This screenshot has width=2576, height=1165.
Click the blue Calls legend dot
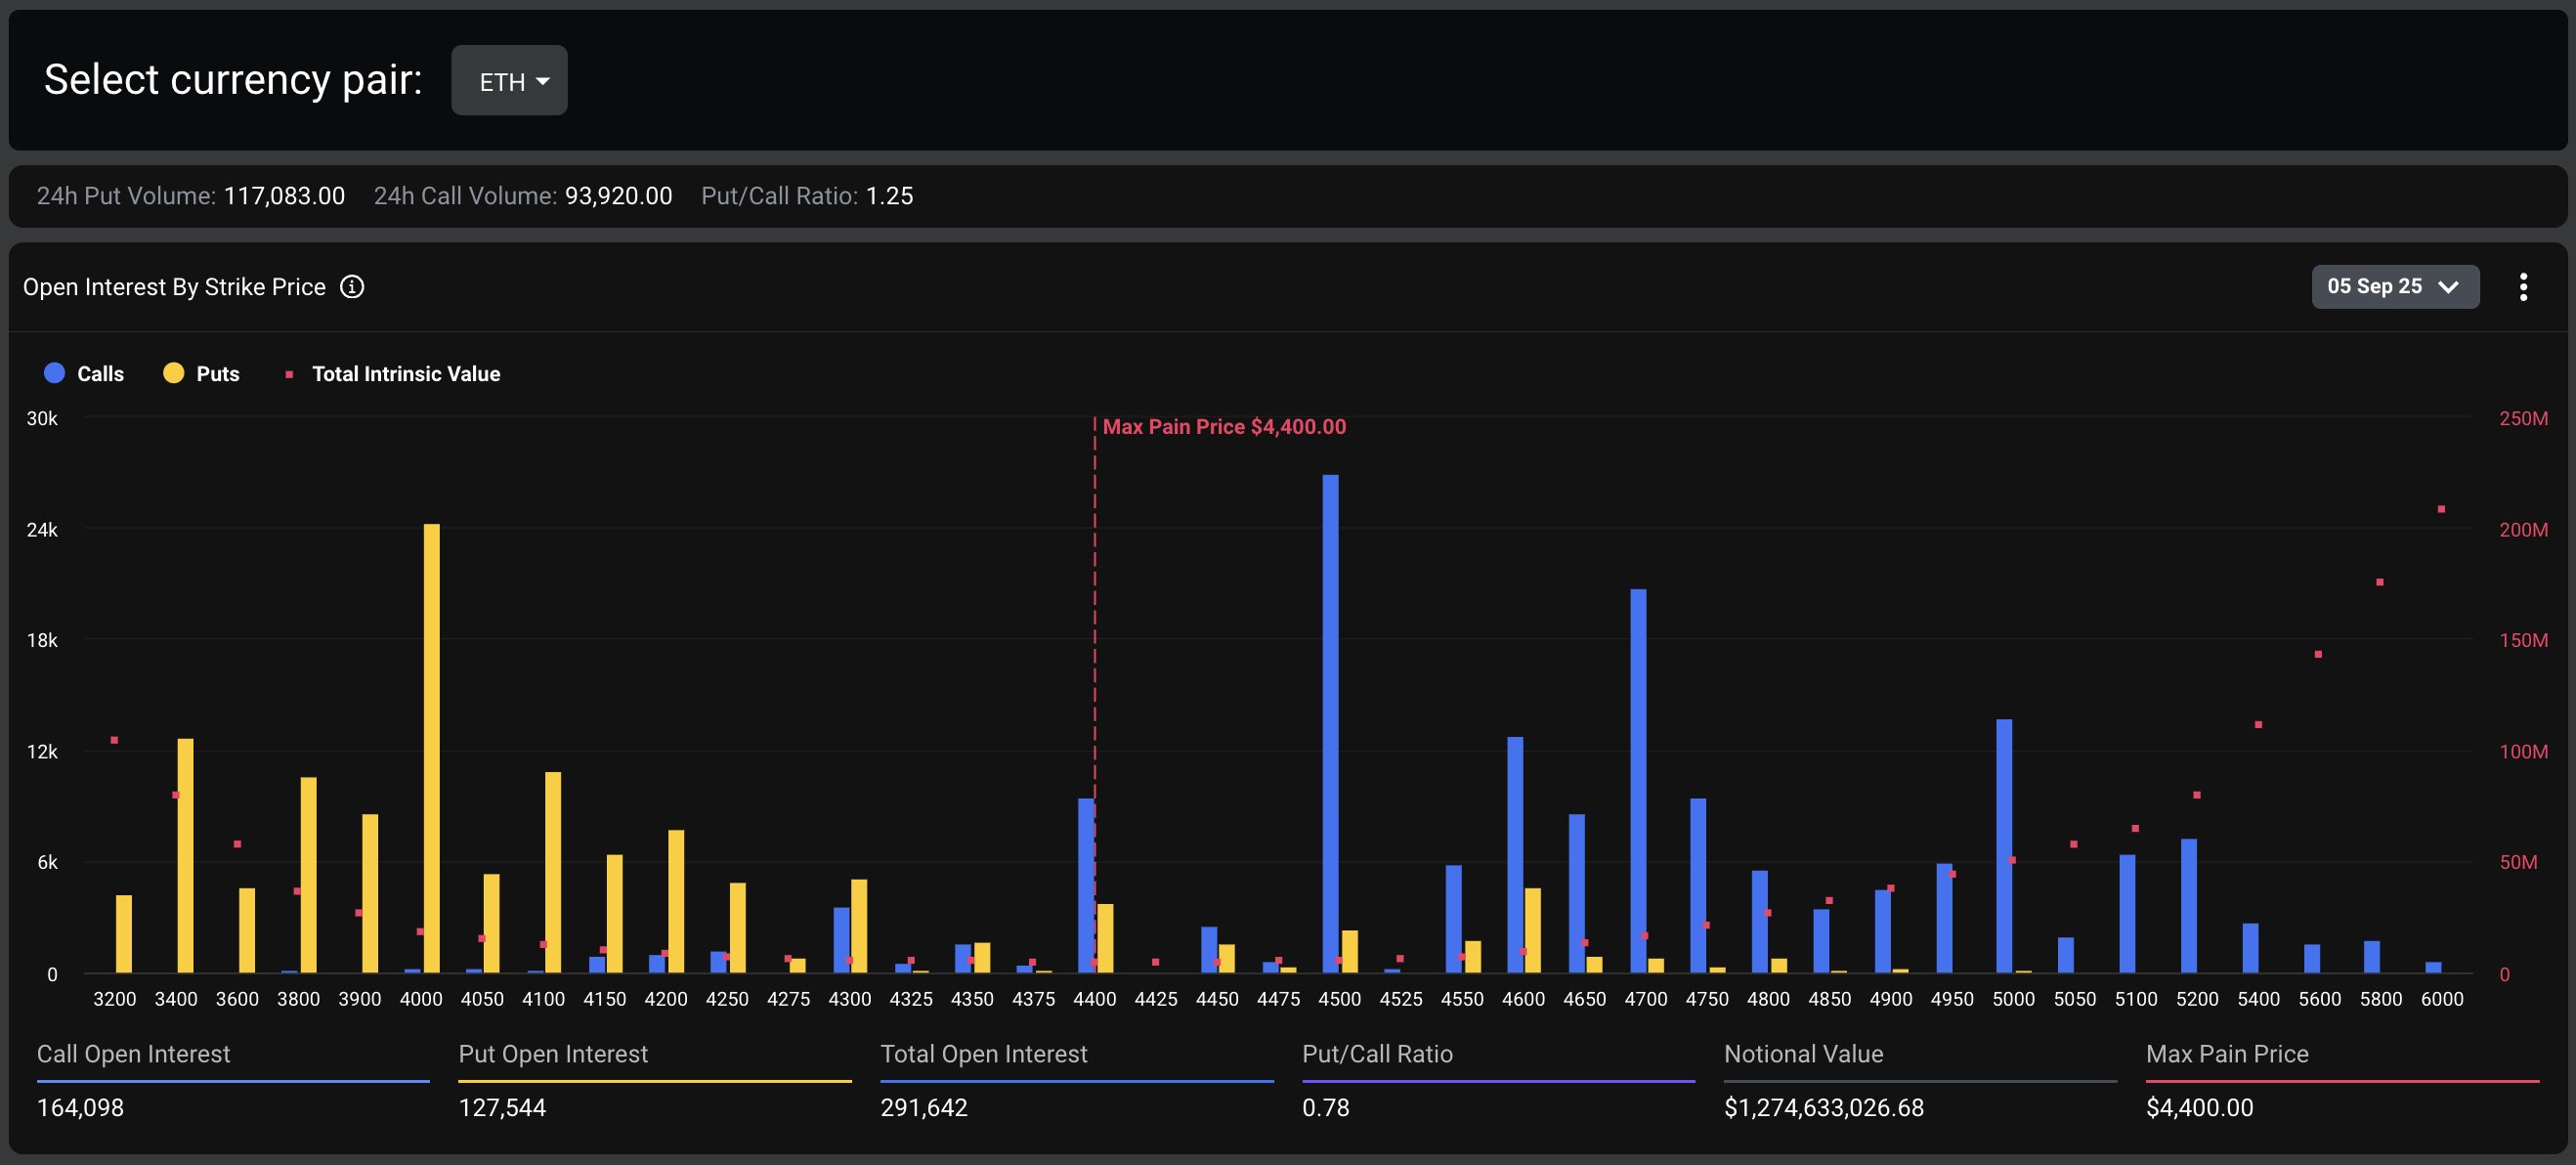53,373
